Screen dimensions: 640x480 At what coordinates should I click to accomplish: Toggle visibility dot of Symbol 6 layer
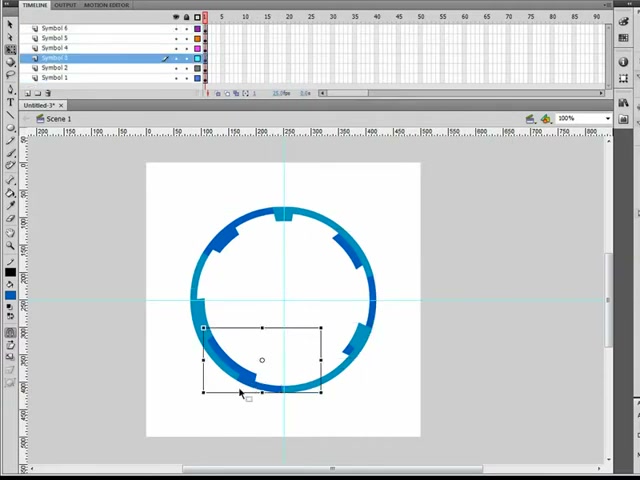(176, 29)
